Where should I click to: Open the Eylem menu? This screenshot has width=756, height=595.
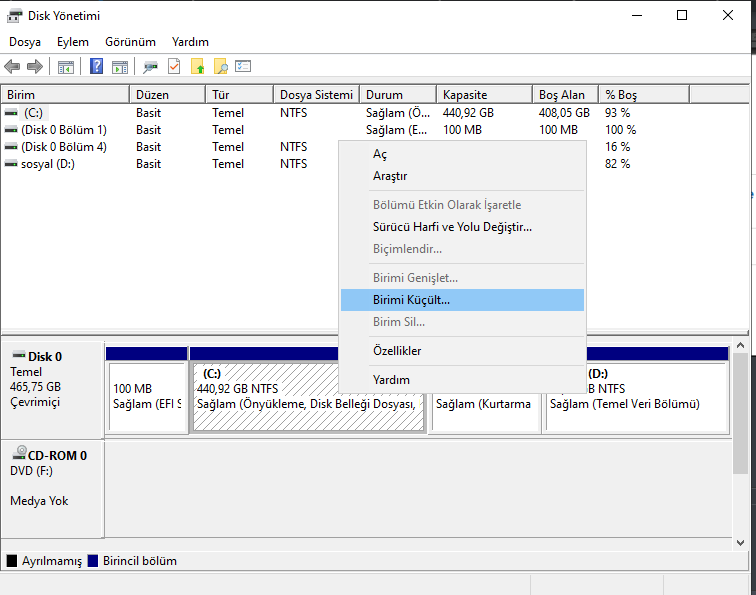point(73,42)
